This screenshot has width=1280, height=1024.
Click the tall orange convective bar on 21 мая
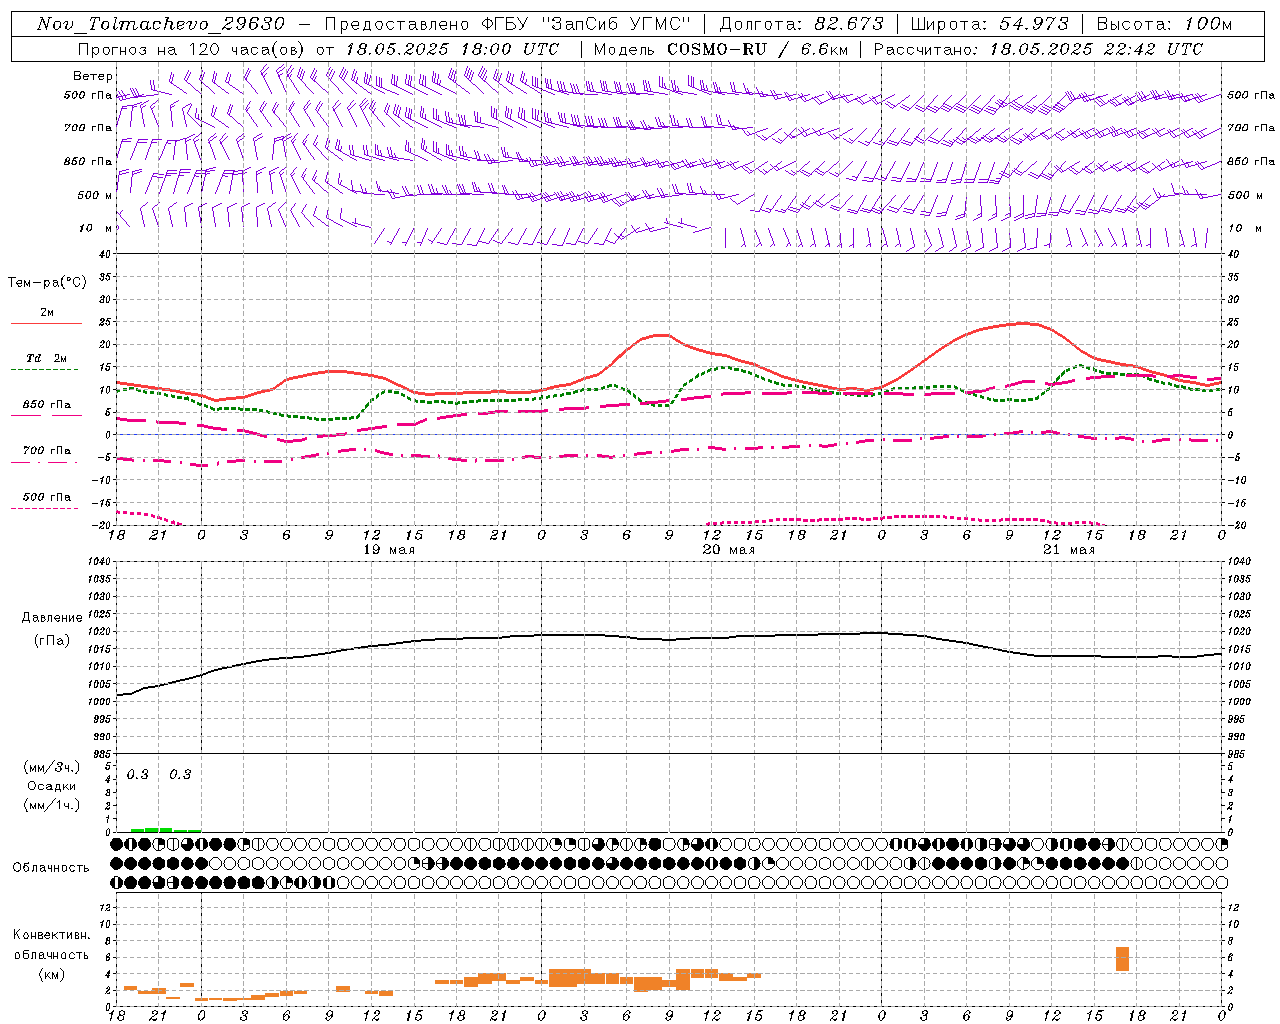[x=1122, y=958]
